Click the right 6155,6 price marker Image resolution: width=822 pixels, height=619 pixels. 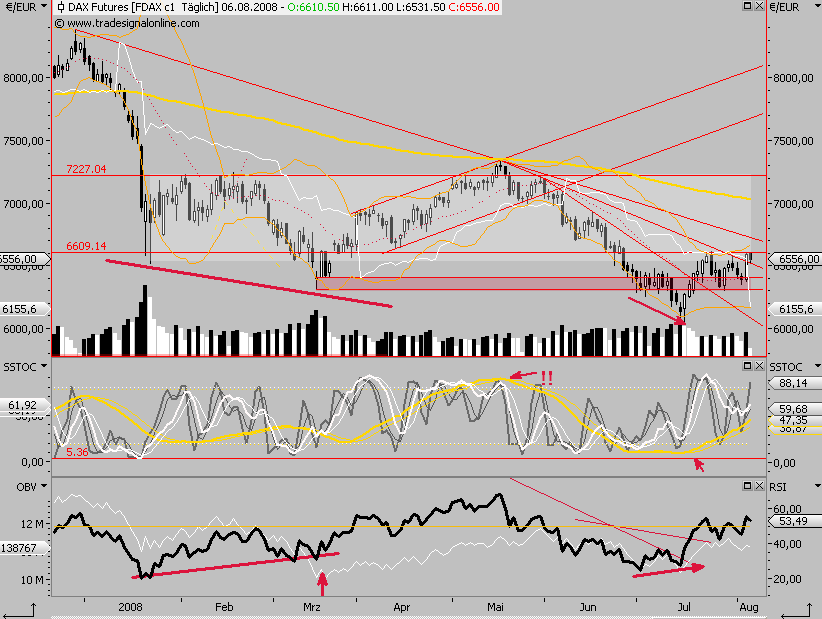[795, 309]
